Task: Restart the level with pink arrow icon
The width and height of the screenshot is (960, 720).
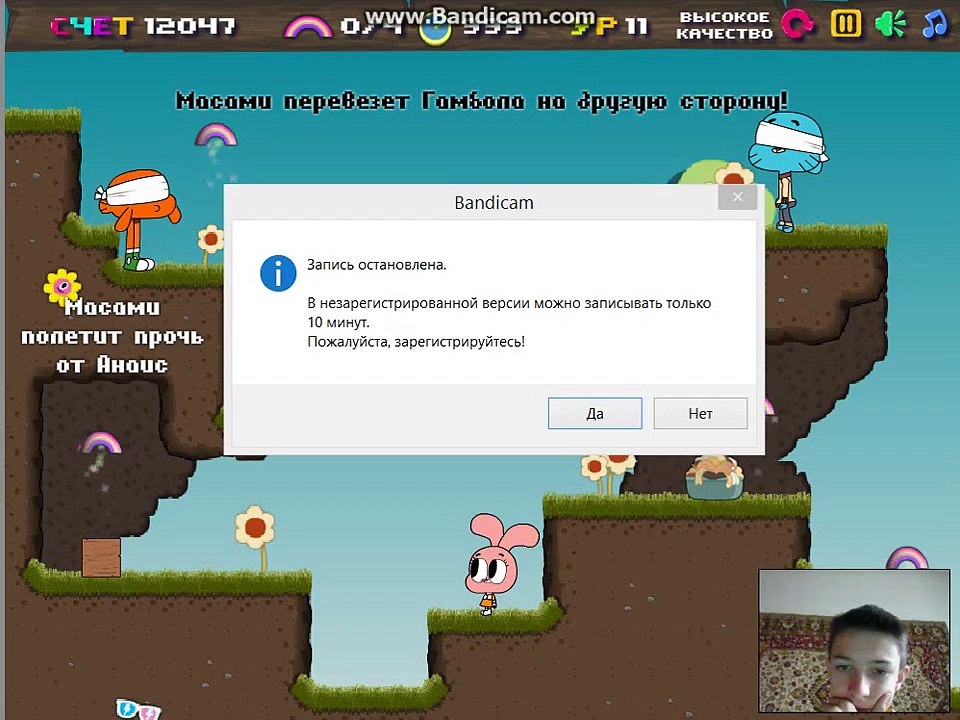Action: tap(798, 24)
